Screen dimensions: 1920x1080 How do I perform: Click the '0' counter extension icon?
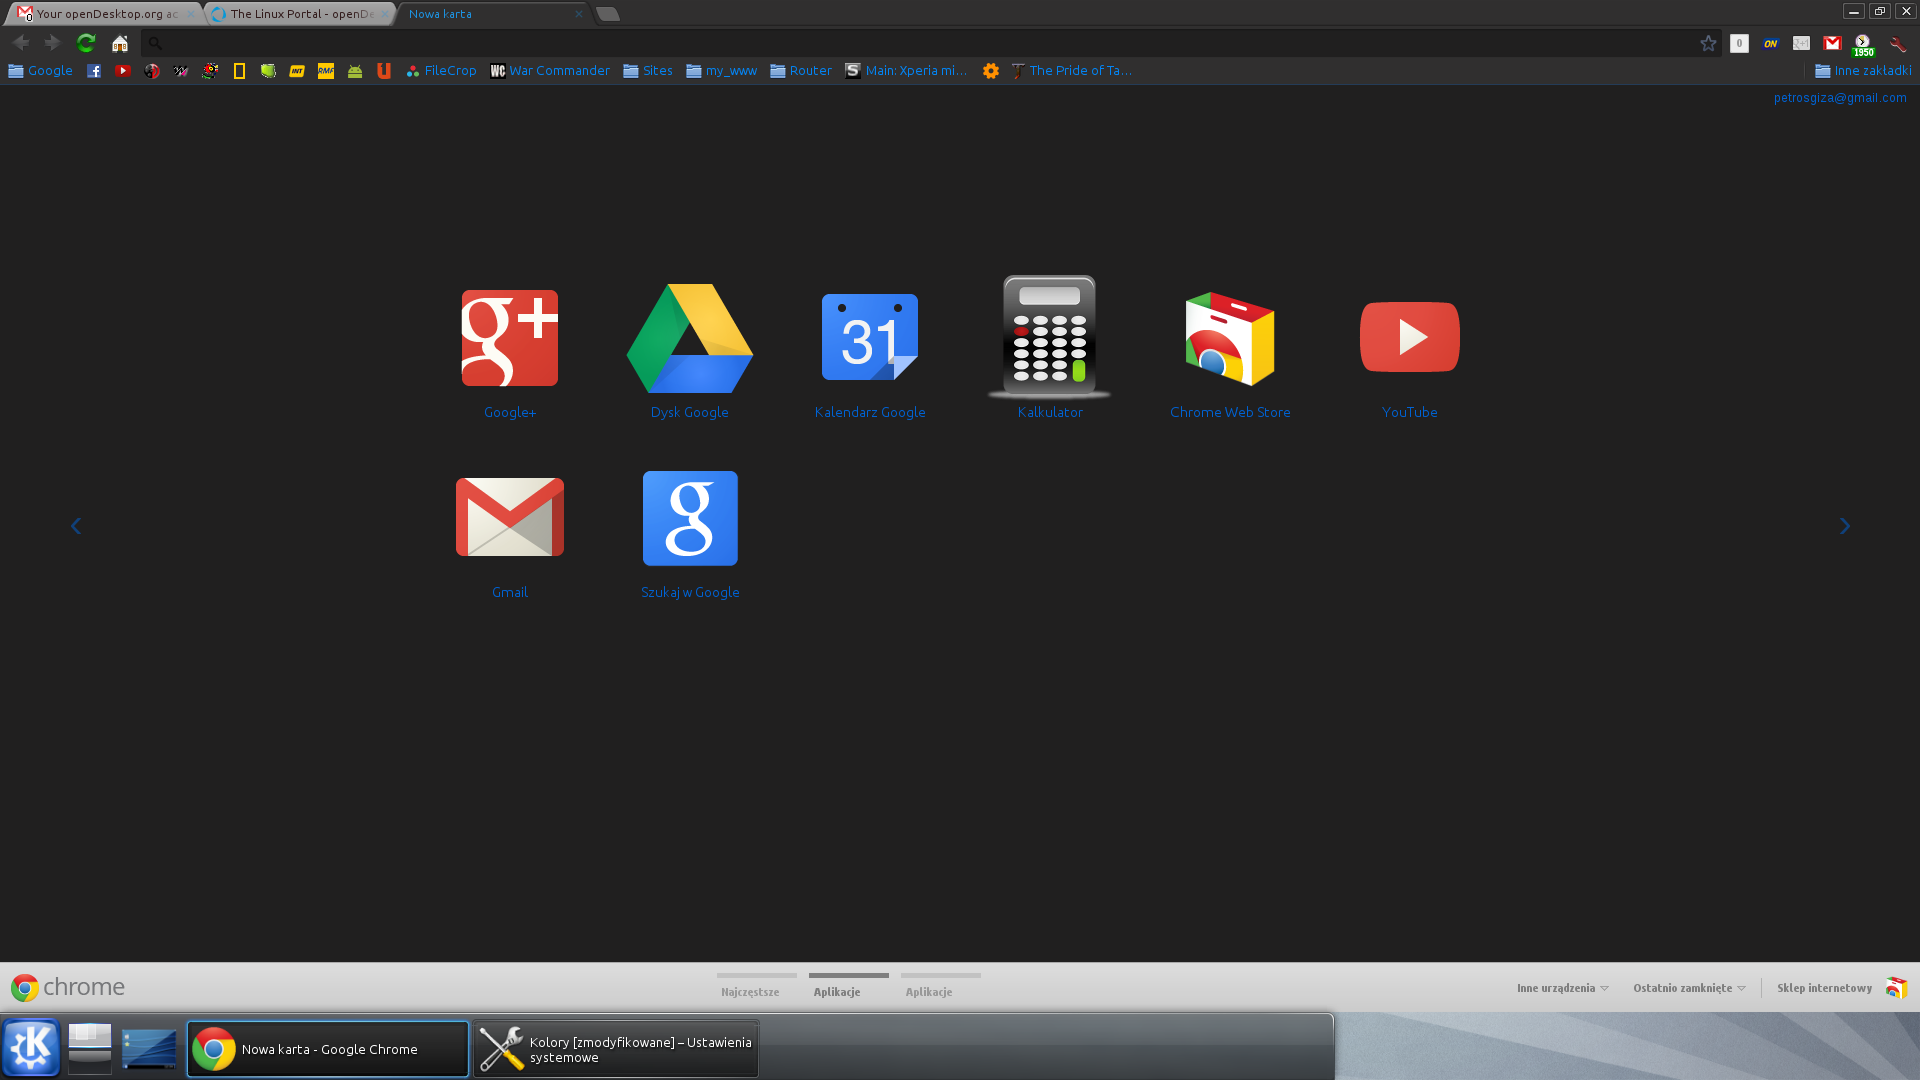[1740, 43]
